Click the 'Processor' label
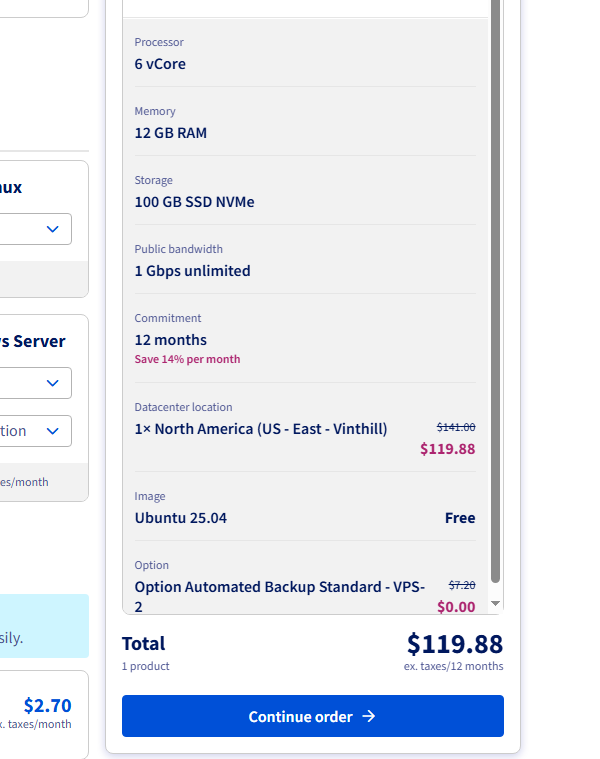 tap(159, 42)
